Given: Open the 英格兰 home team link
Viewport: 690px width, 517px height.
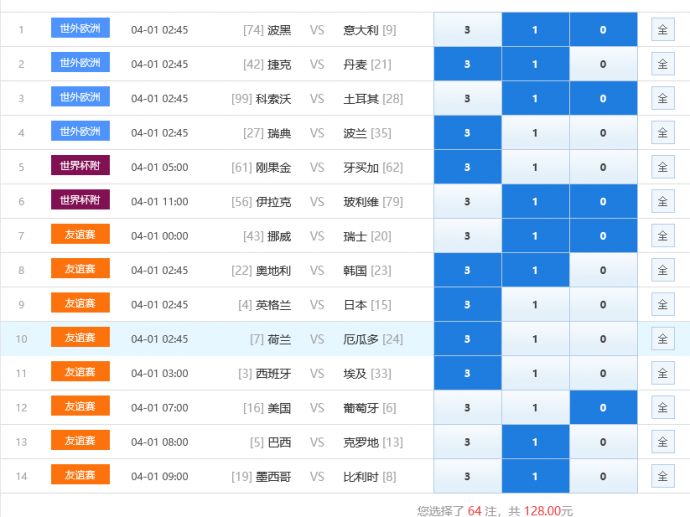Looking at the screenshot, I should [273, 305].
